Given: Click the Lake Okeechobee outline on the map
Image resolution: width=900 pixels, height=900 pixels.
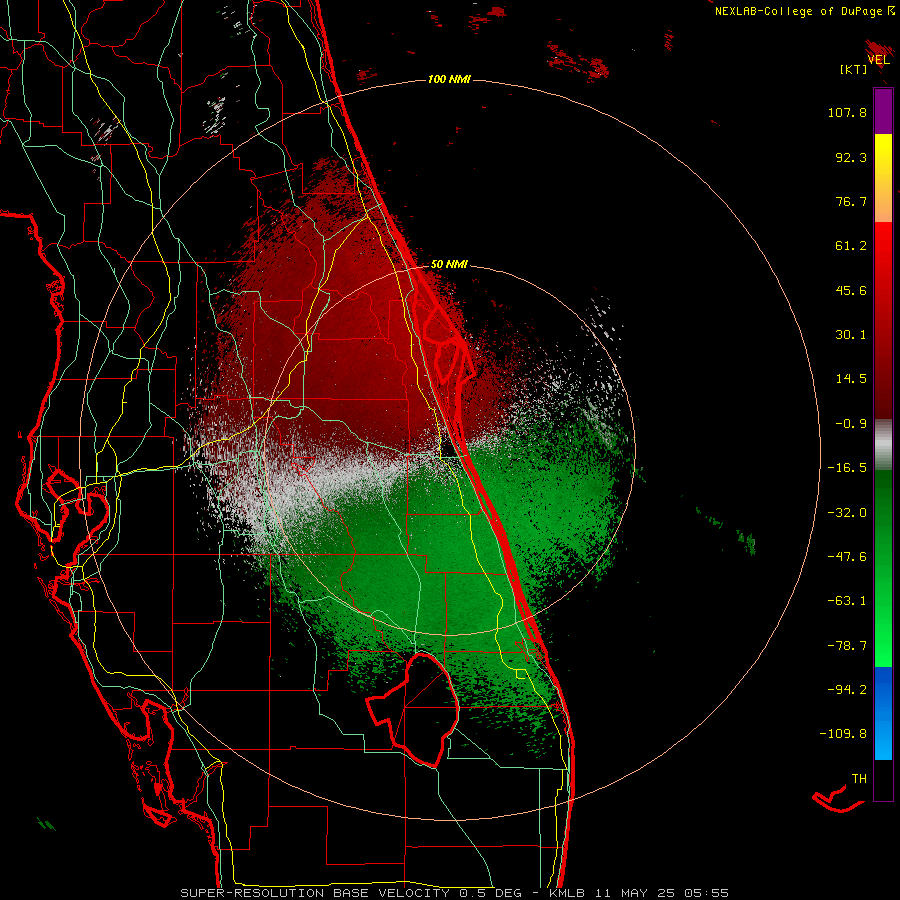Looking at the screenshot, I should [413, 710].
